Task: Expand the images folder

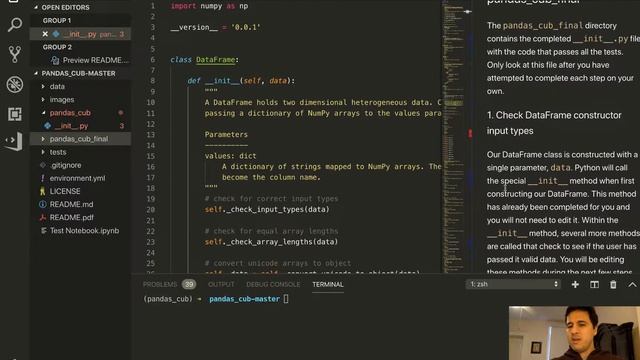Action: click(43, 100)
